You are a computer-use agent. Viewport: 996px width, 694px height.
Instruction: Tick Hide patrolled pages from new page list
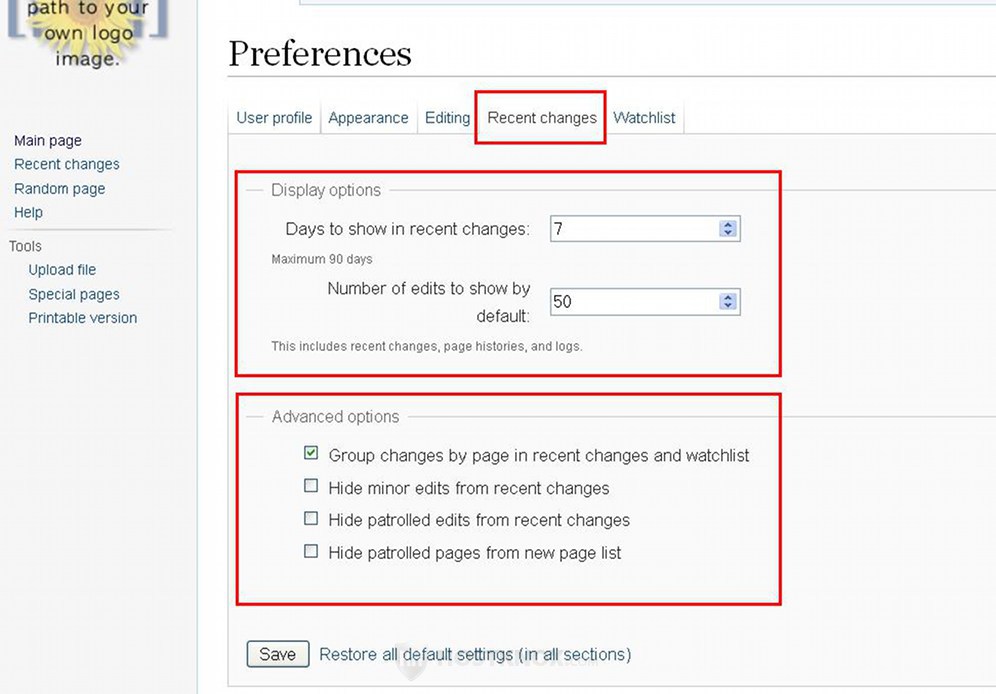pyautogui.click(x=311, y=551)
